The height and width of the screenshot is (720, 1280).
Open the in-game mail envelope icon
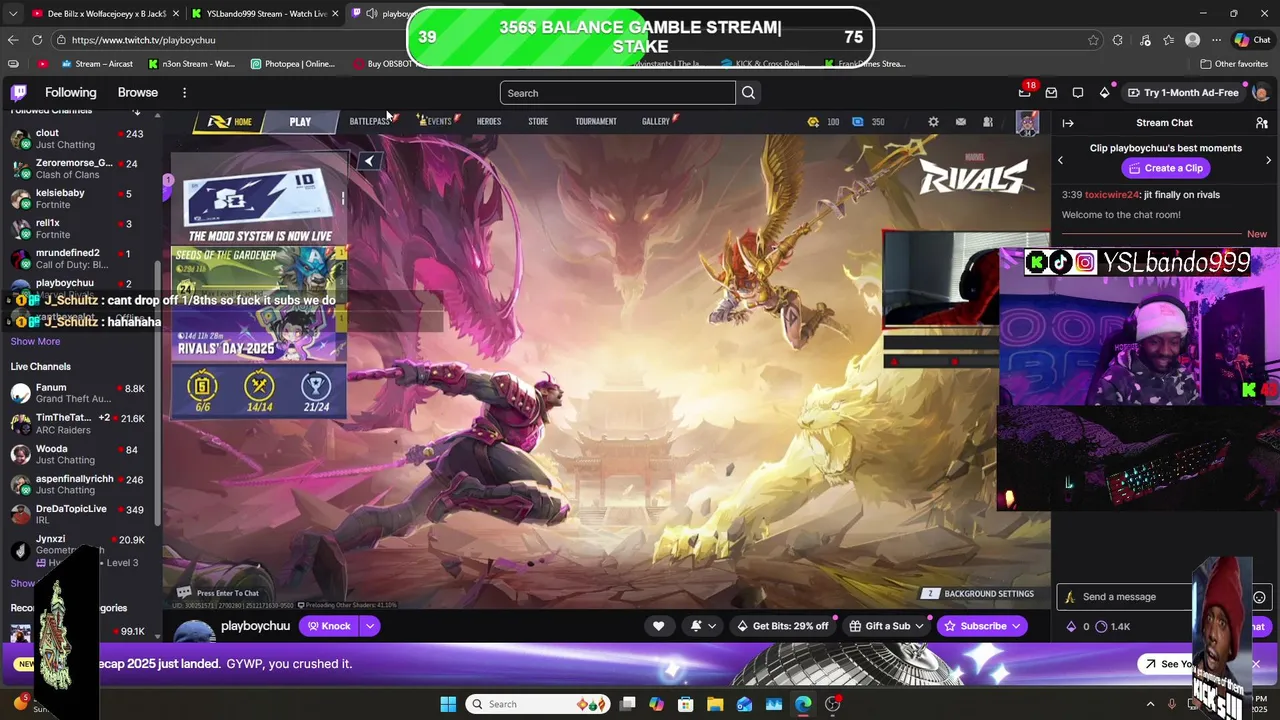961,122
